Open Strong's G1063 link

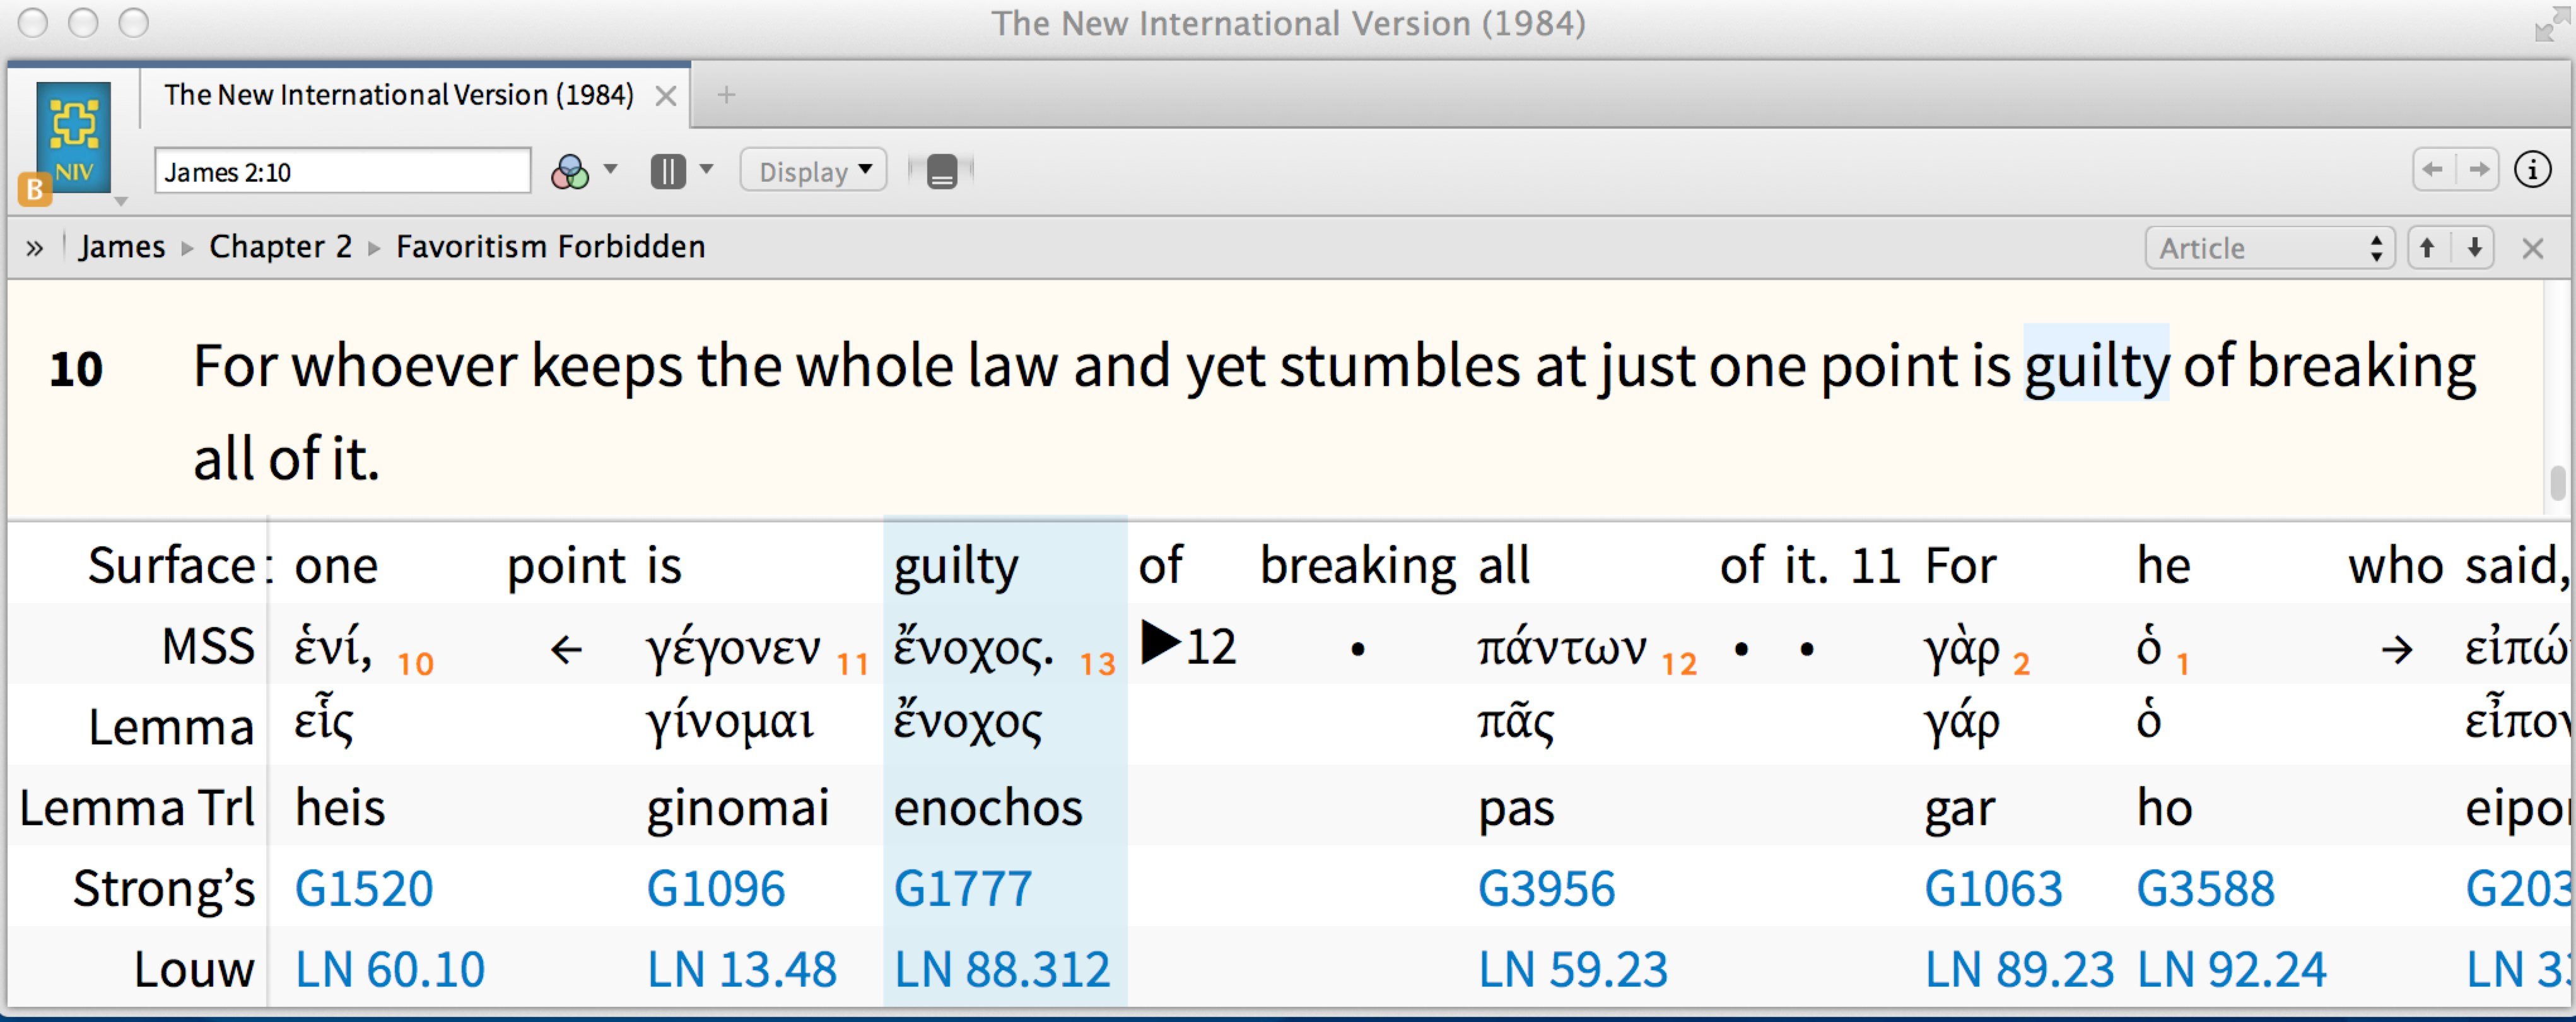[x=1994, y=888]
